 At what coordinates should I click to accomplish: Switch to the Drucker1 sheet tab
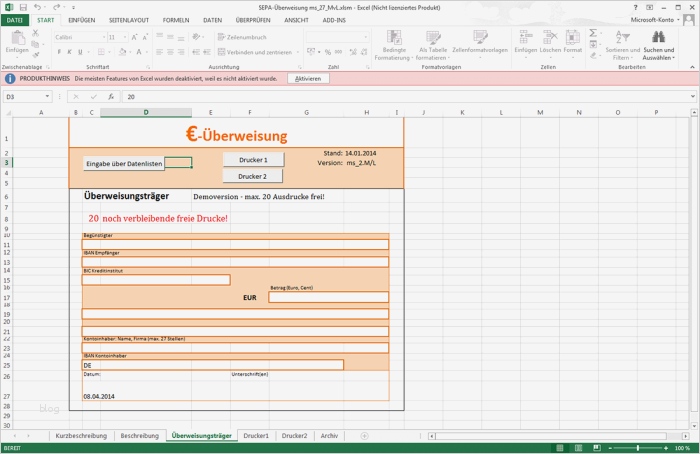(256, 436)
